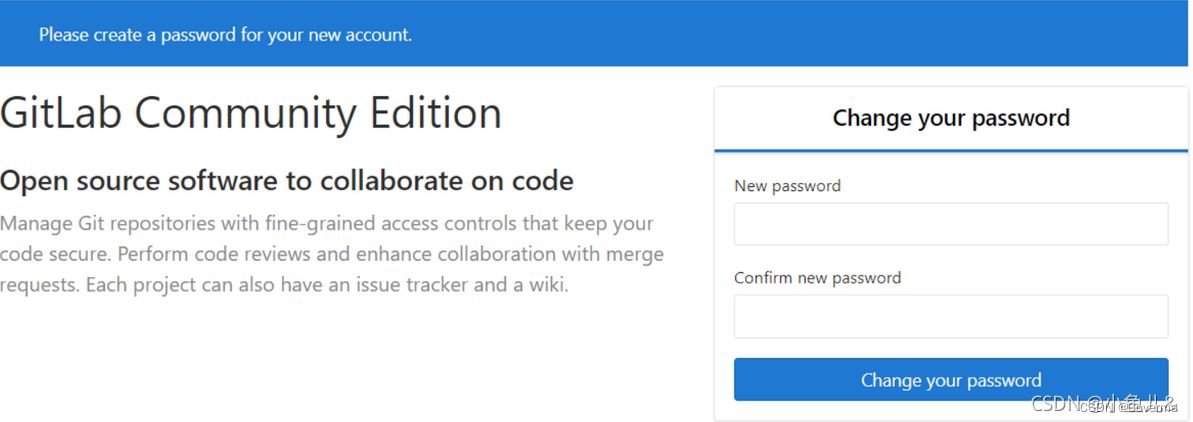Click the blue alert banner message text
This screenshot has width=1193, height=422.
click(x=225, y=34)
